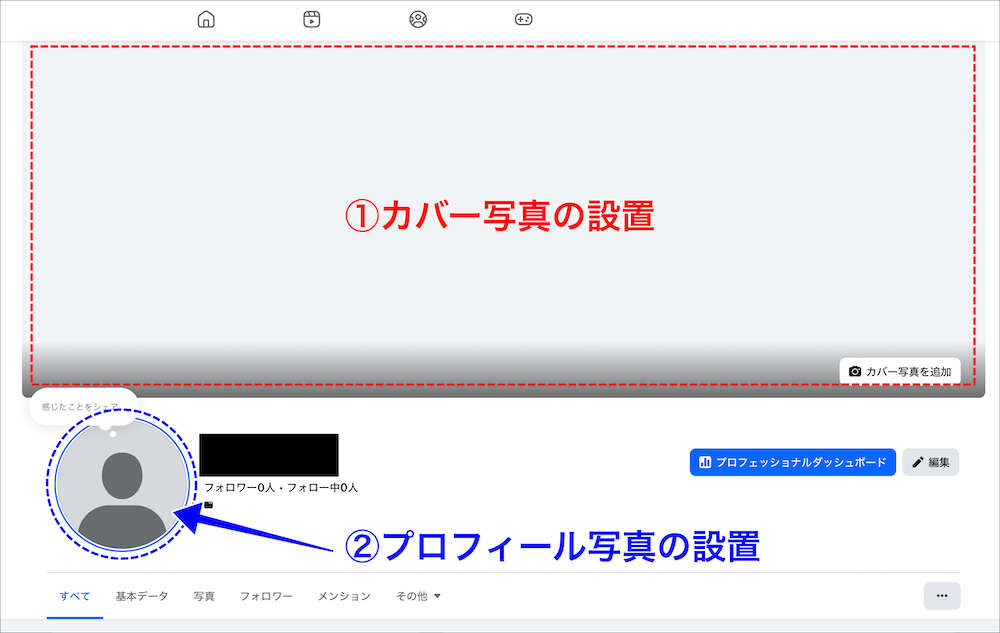The height and width of the screenshot is (633, 1000).
Task: Click the pencil icon on the 編集 button
Action: point(917,462)
